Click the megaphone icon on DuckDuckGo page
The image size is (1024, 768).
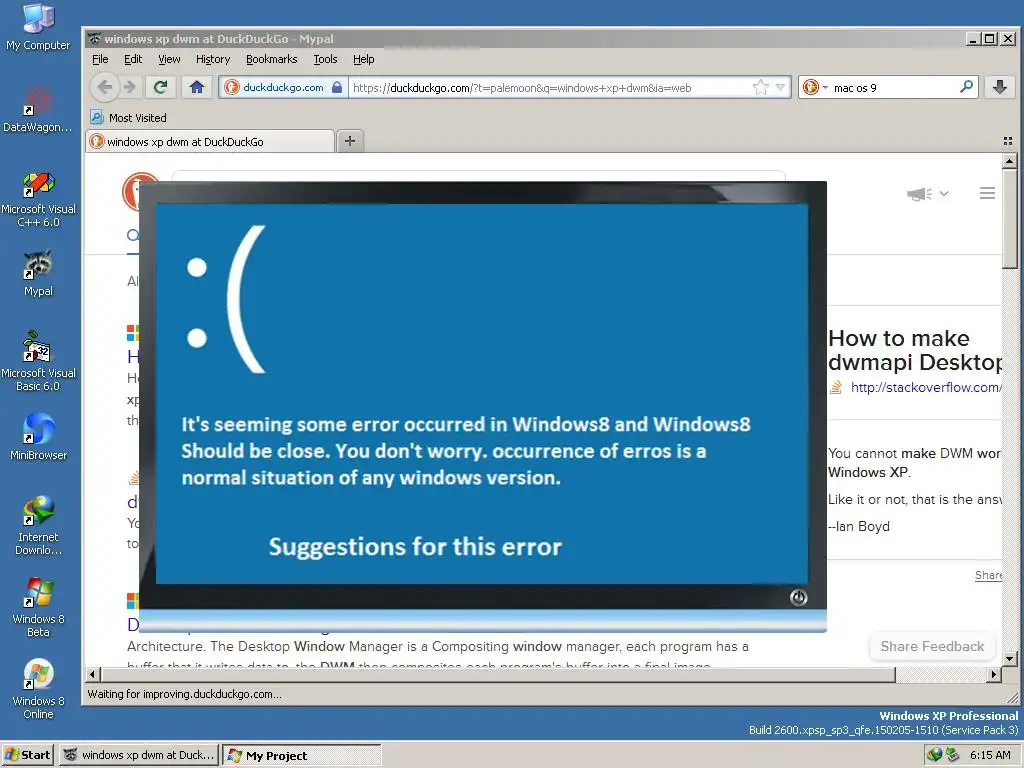point(919,194)
